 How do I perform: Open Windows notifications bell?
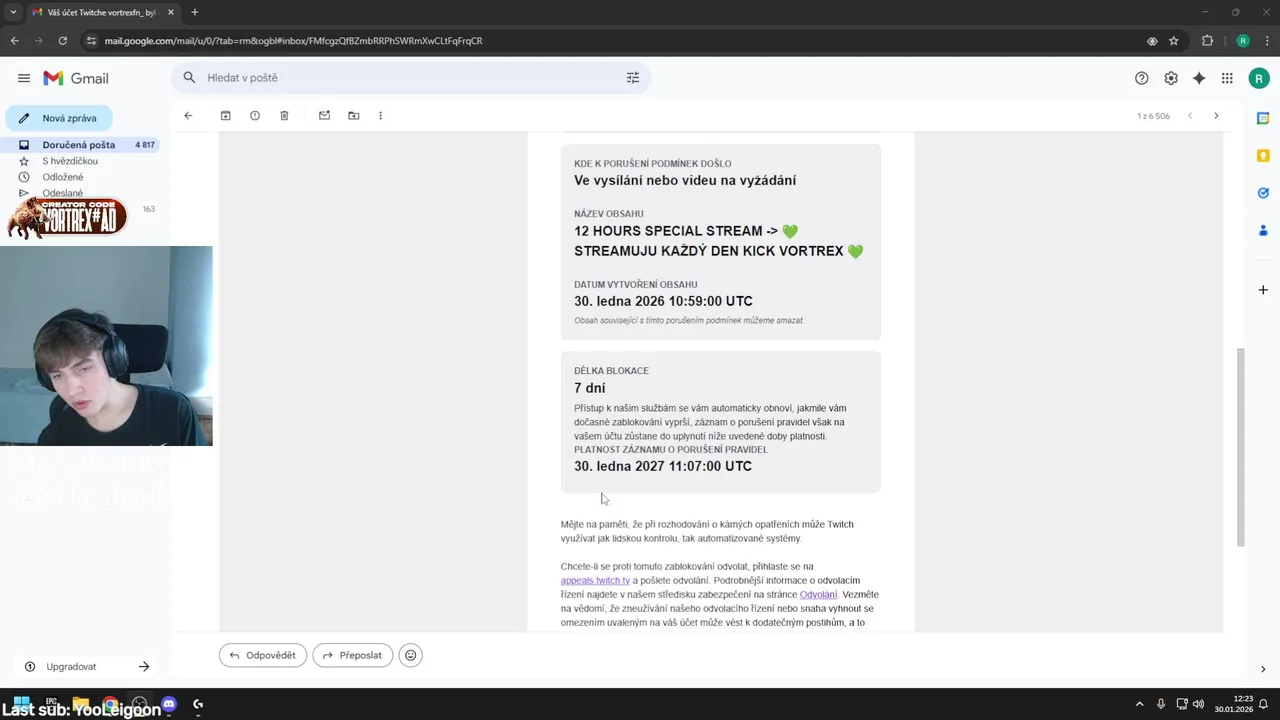[1264, 704]
